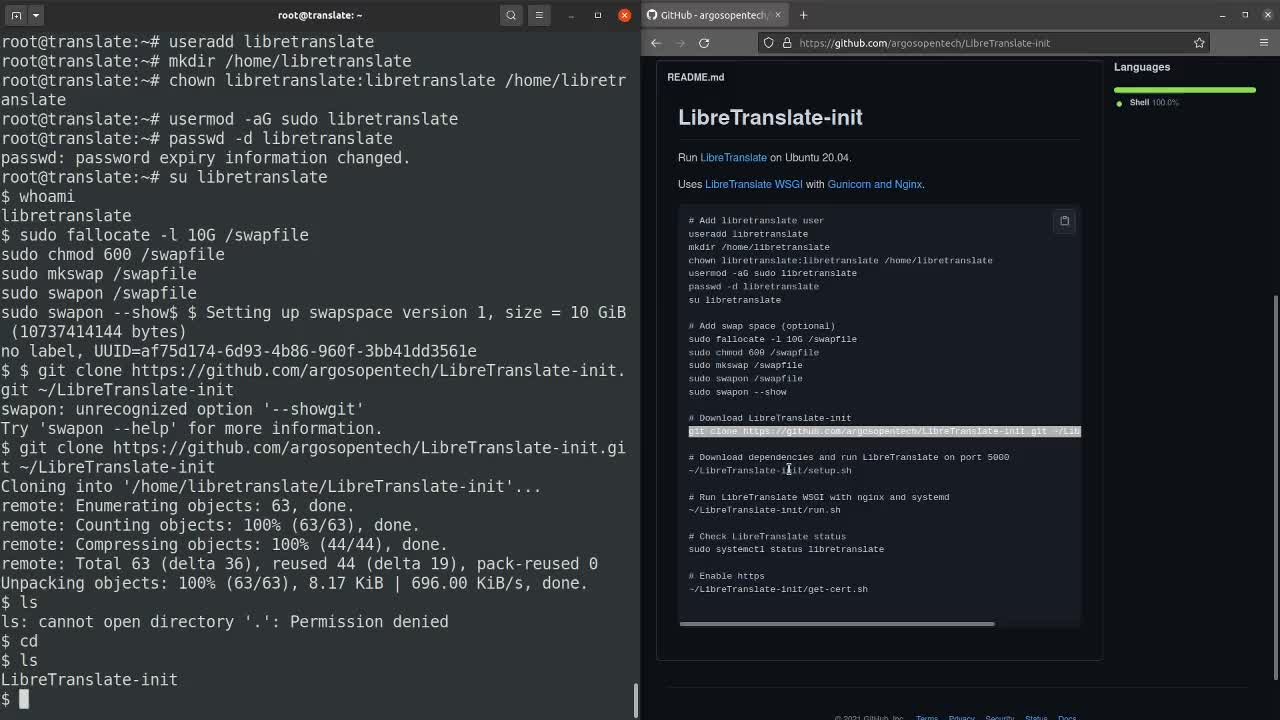Bookmark this page with the star icon
This screenshot has height=720, width=1280.
point(1199,43)
